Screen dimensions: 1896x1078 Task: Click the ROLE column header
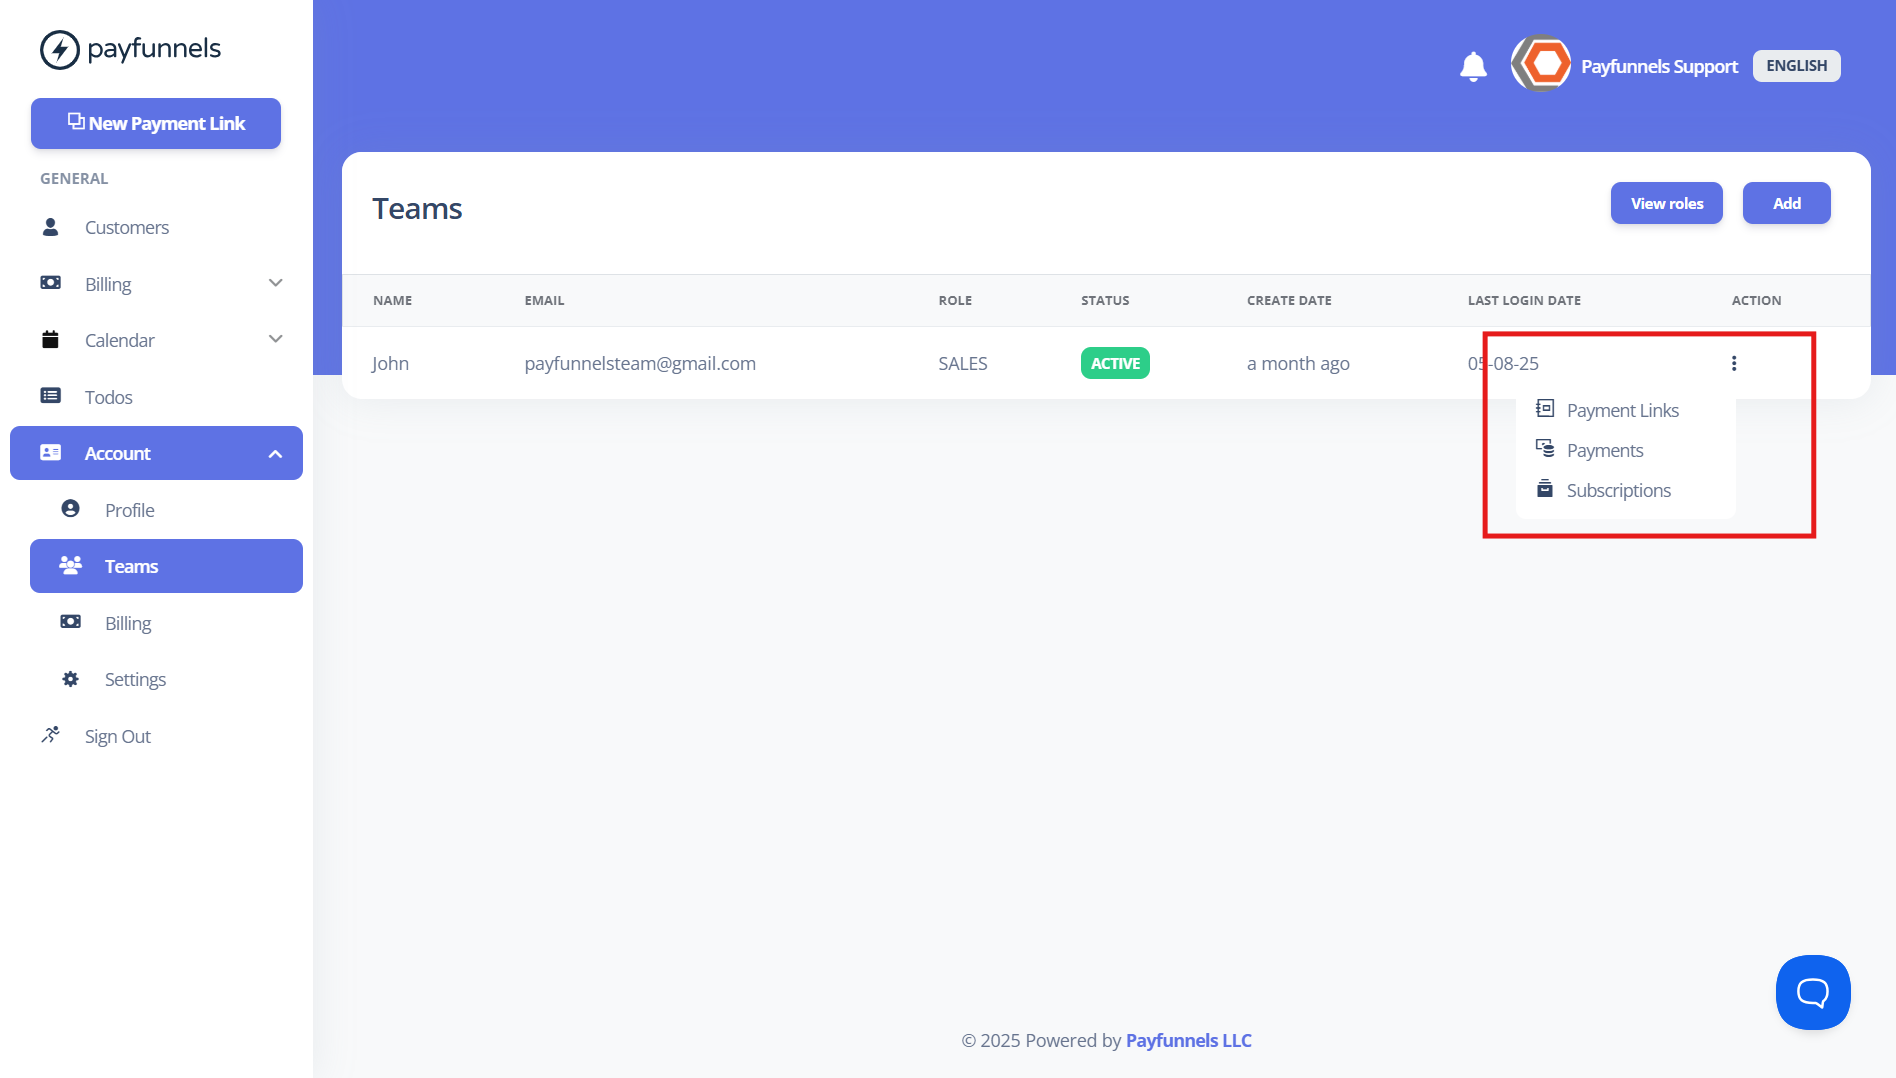(955, 300)
